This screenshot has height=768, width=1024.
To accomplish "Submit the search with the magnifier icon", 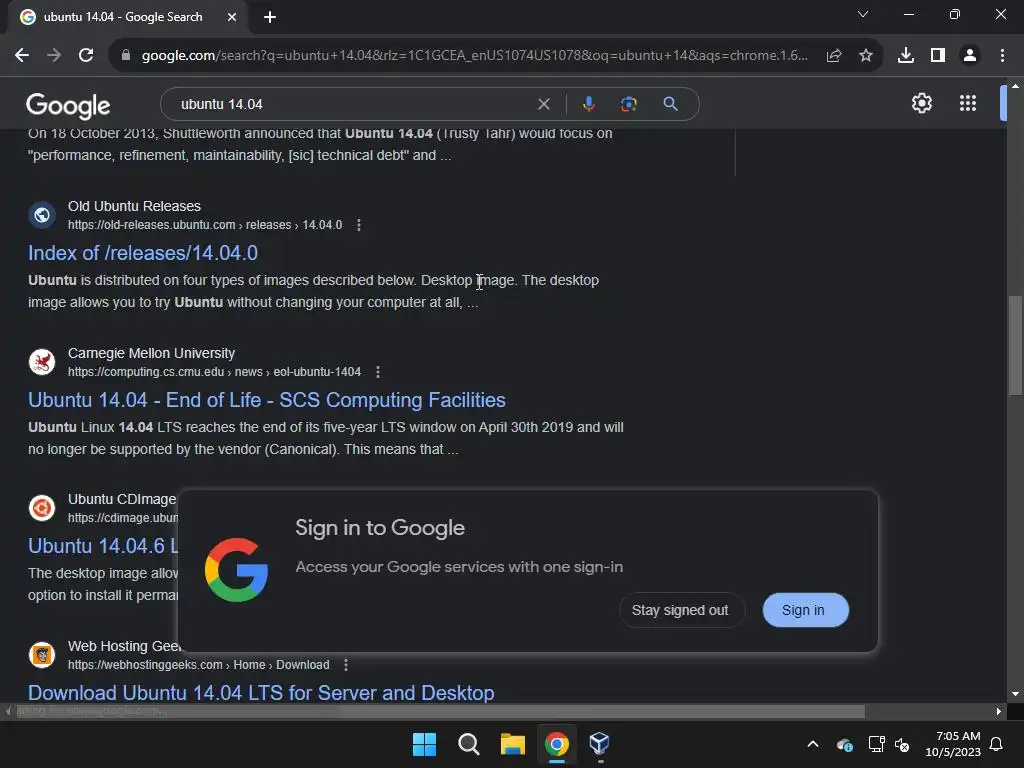I will tap(670, 104).
